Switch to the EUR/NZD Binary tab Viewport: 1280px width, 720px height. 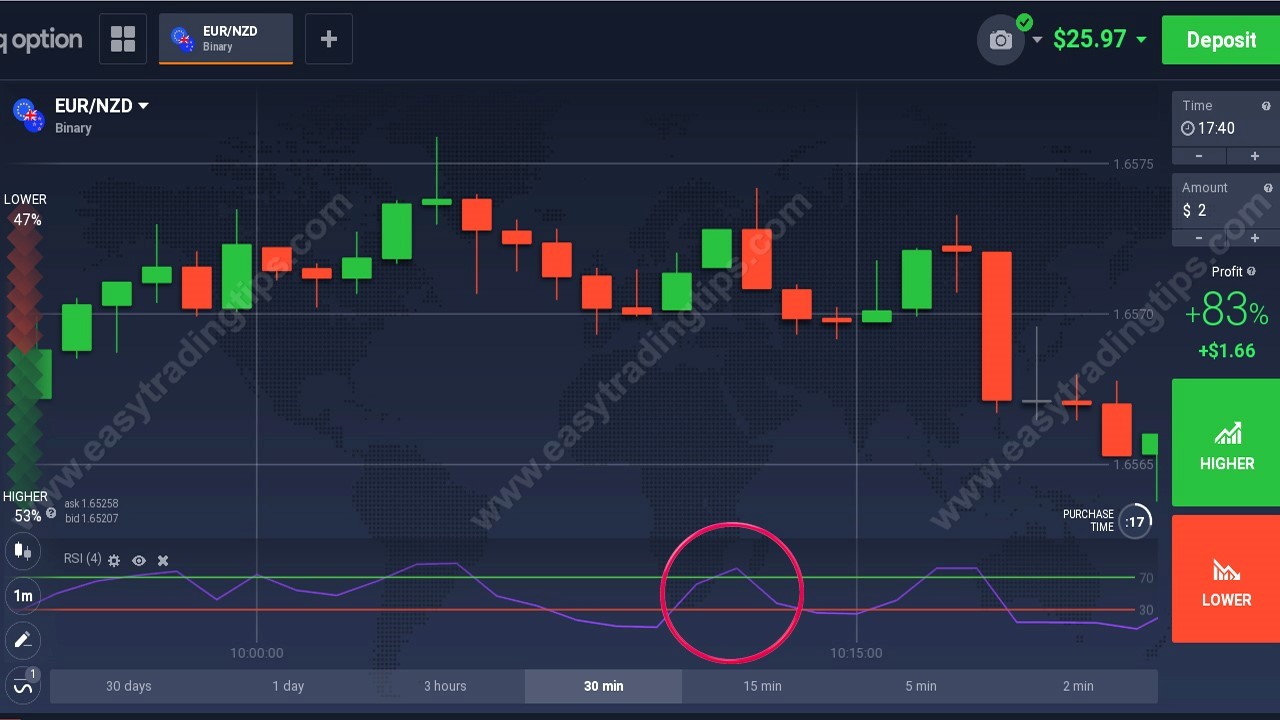225,39
